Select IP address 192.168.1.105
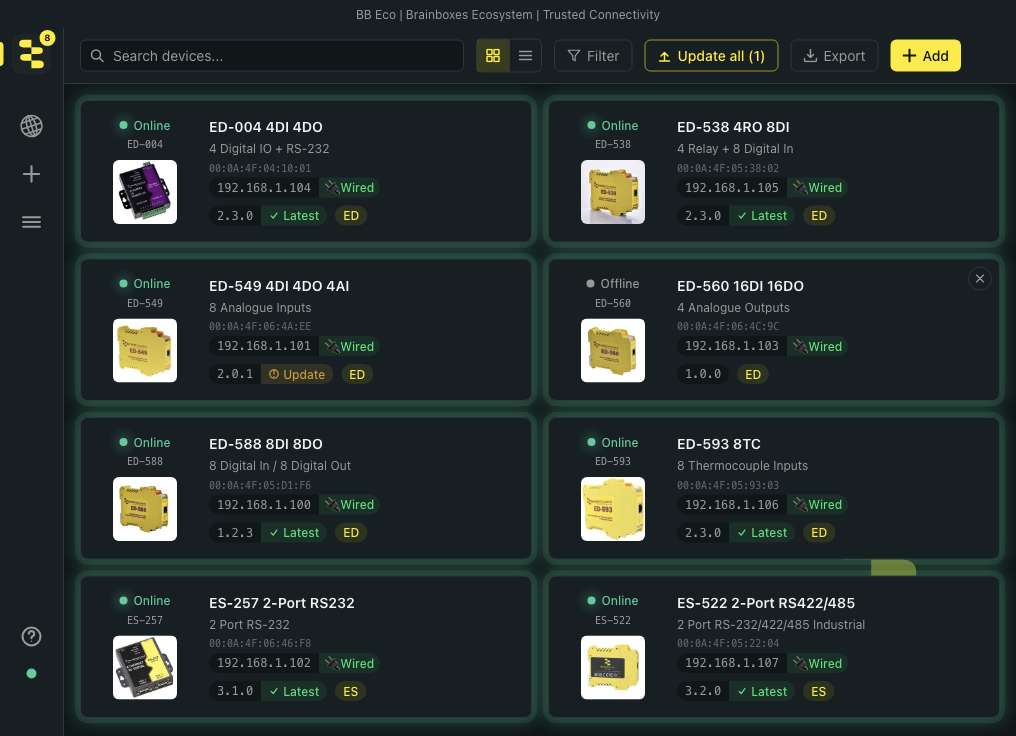This screenshot has height=736, width=1016. [732, 188]
